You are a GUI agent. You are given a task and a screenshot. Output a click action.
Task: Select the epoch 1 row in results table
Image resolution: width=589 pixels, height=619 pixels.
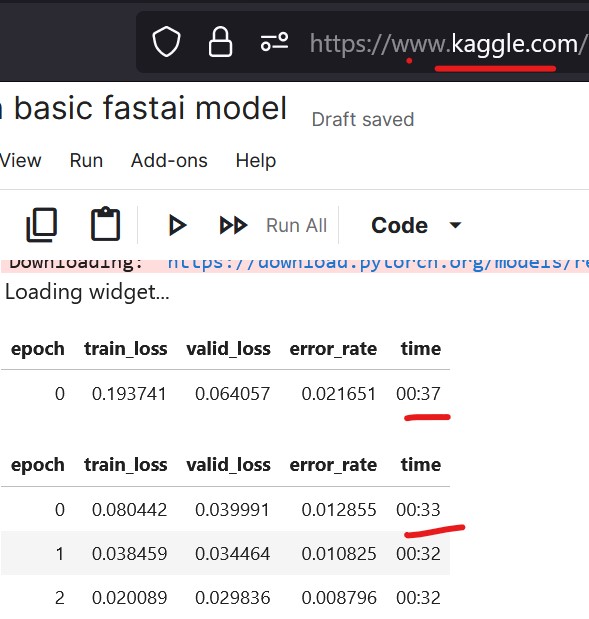click(225, 553)
